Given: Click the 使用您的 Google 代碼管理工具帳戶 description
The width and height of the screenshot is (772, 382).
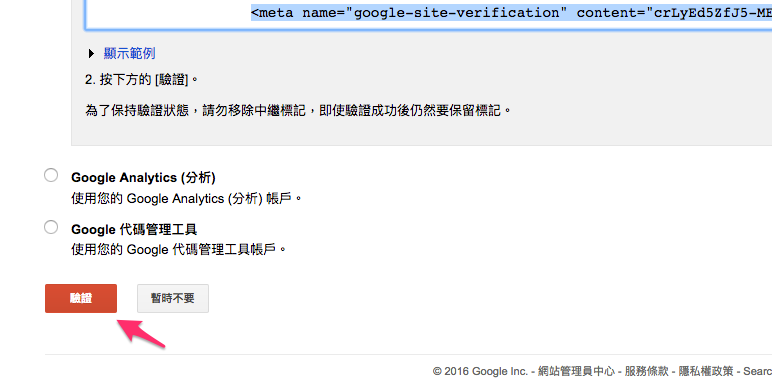Looking at the screenshot, I should tap(179, 250).
